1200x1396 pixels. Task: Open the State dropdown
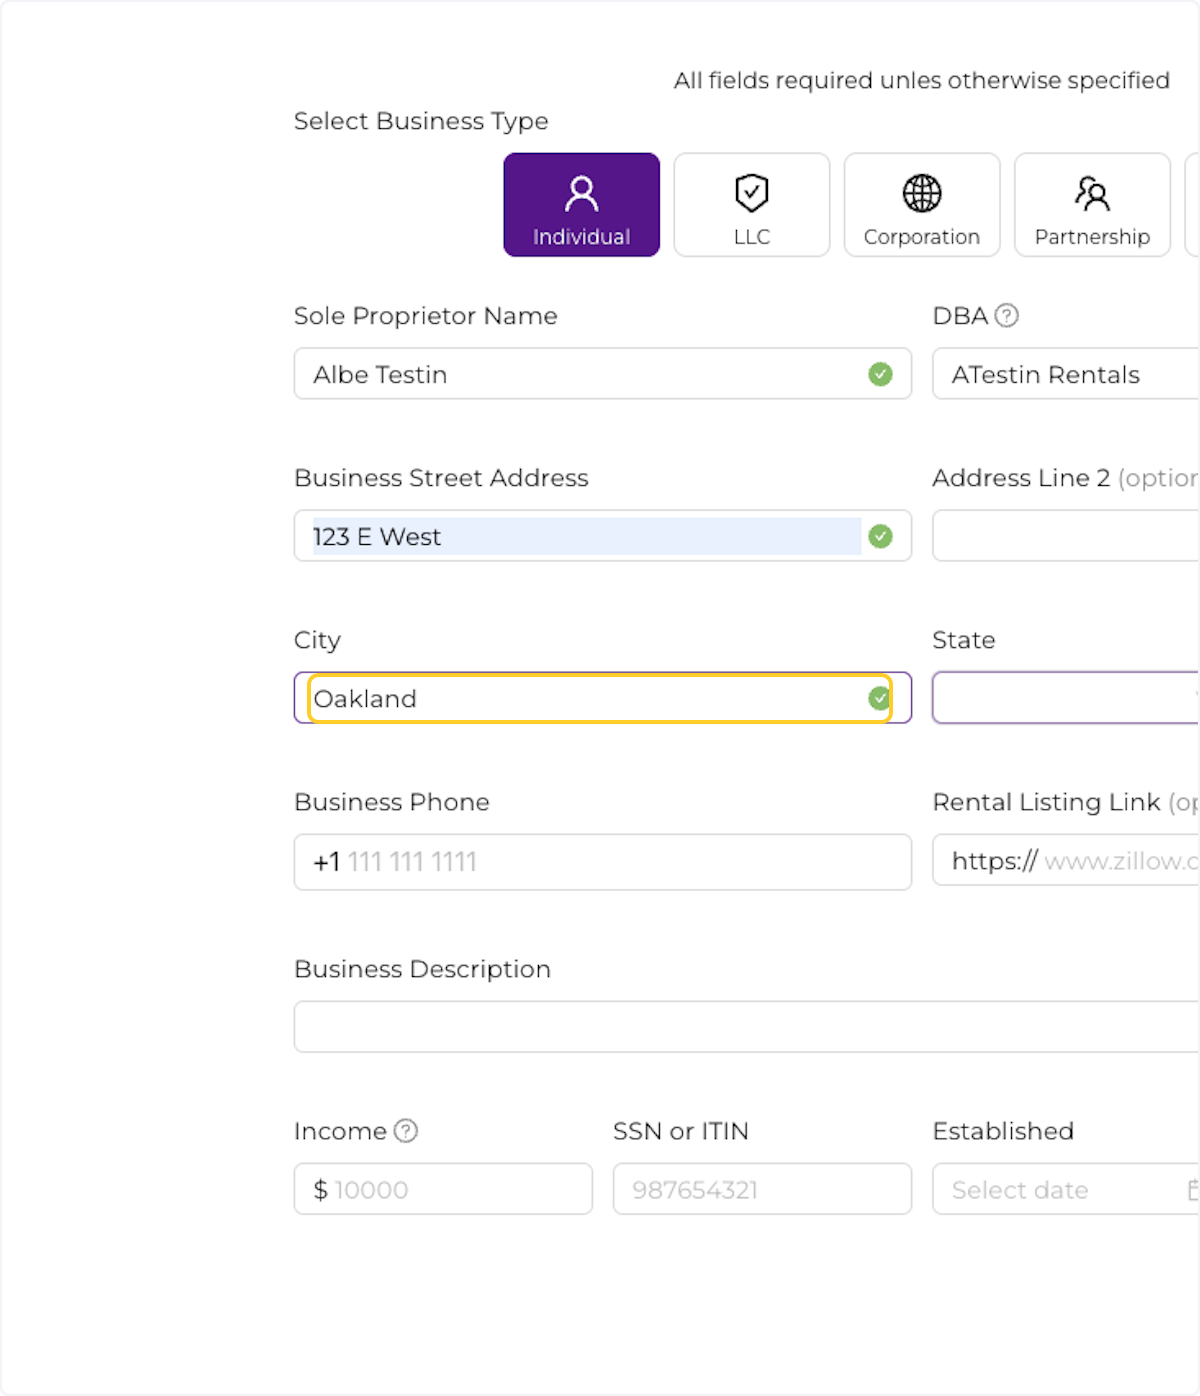(1065, 698)
